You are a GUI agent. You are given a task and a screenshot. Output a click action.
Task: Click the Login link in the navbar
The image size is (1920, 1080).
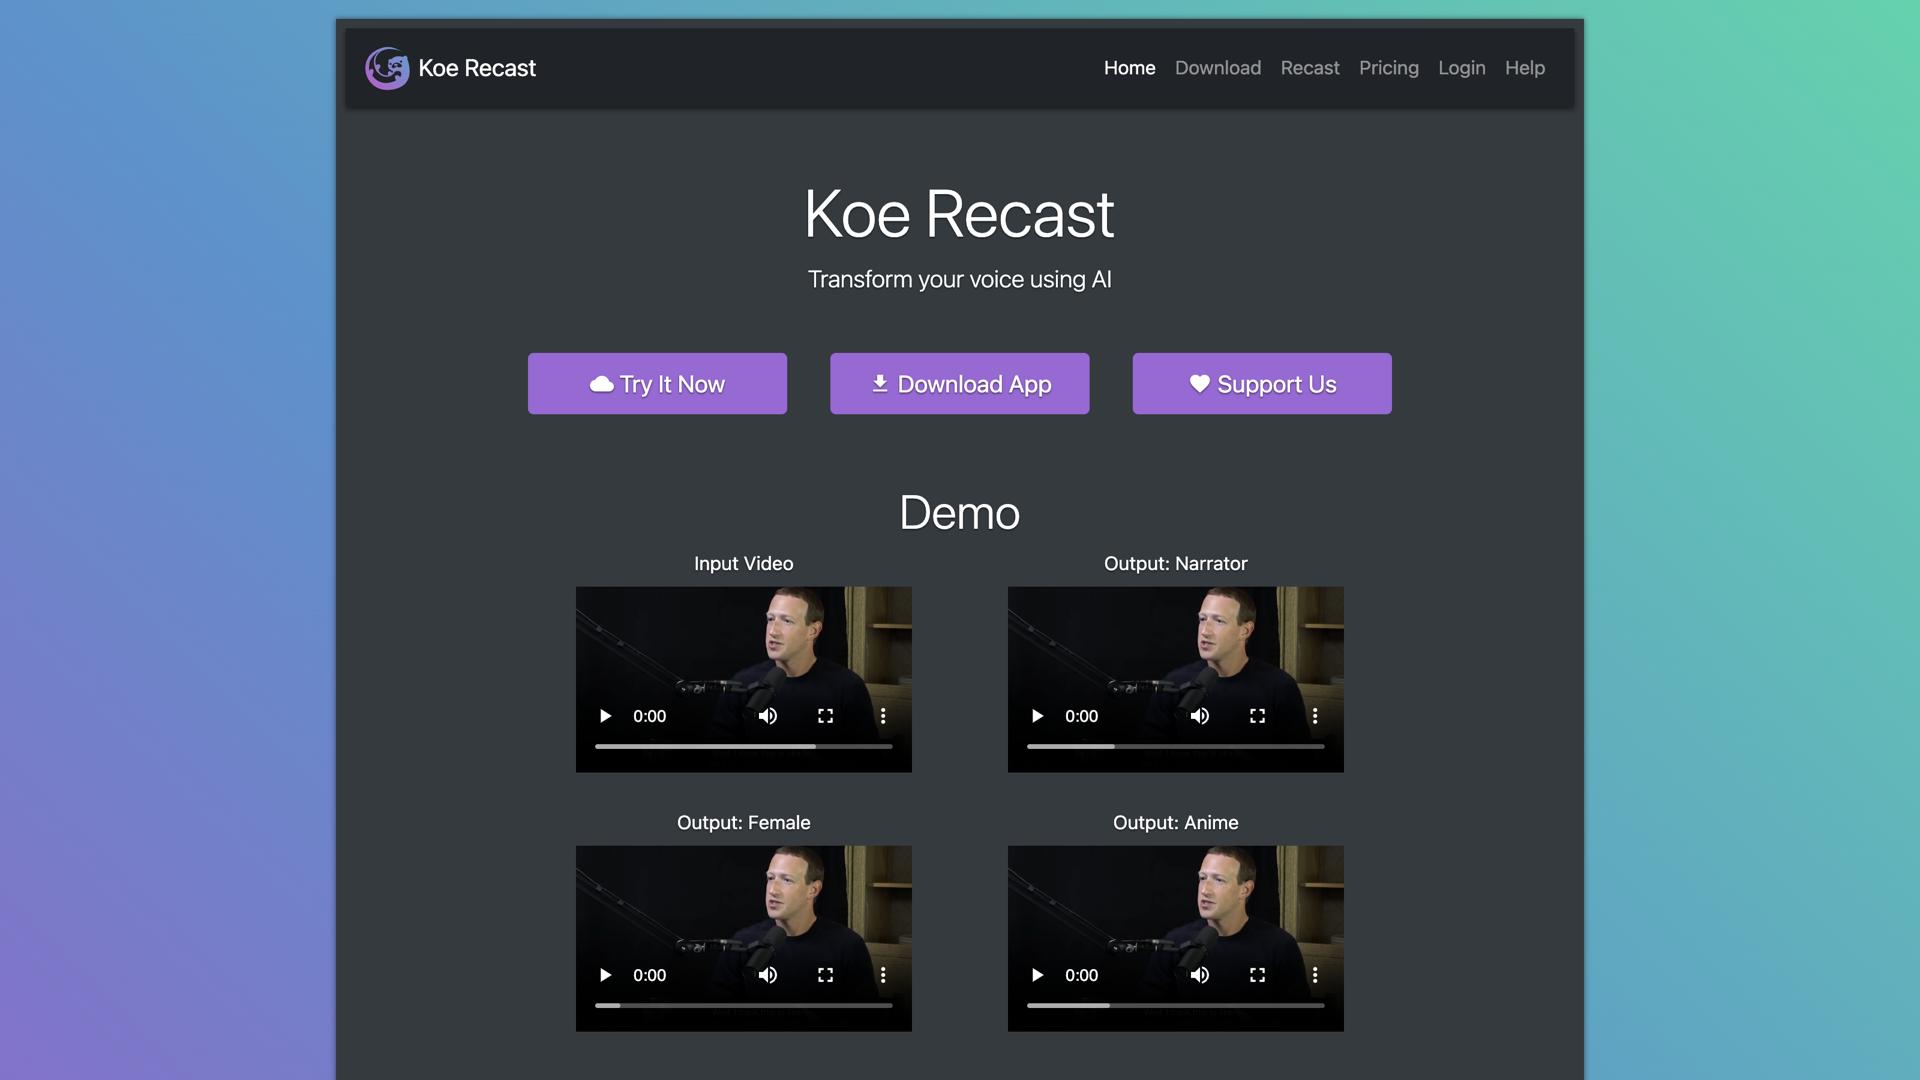(x=1461, y=68)
